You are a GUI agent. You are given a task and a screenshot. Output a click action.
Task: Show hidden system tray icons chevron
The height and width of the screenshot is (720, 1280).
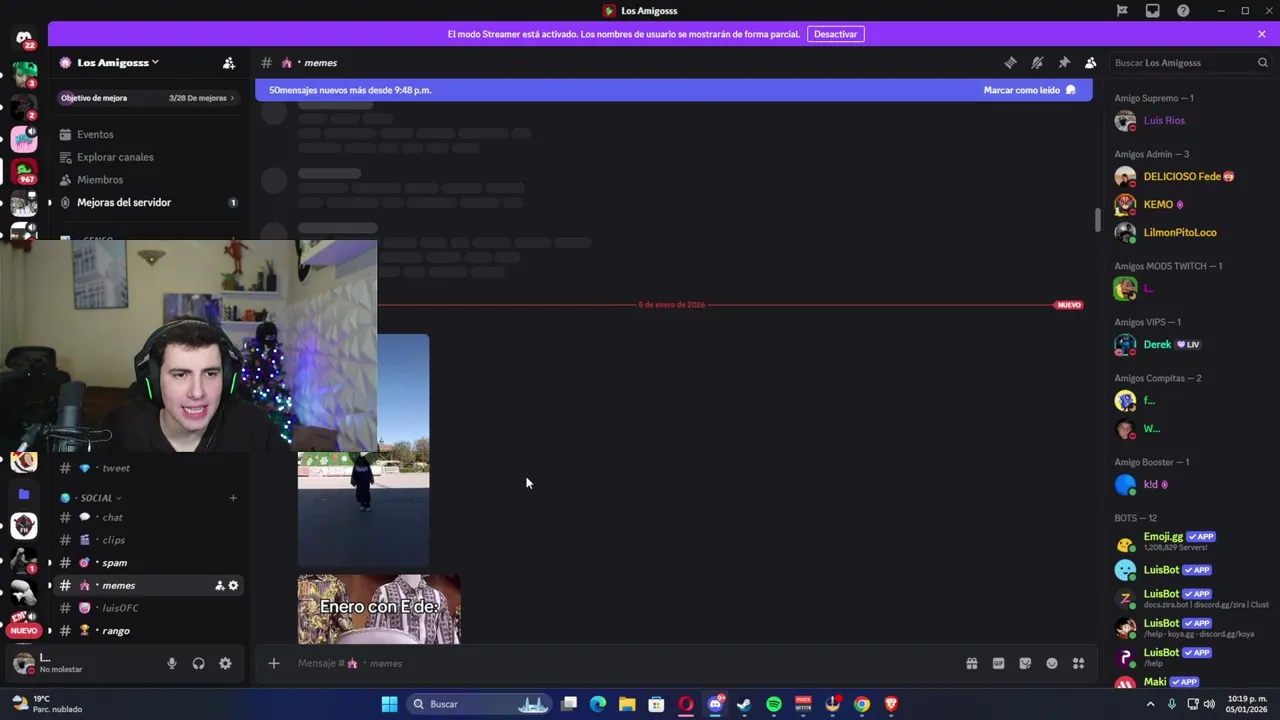[x=1150, y=704]
